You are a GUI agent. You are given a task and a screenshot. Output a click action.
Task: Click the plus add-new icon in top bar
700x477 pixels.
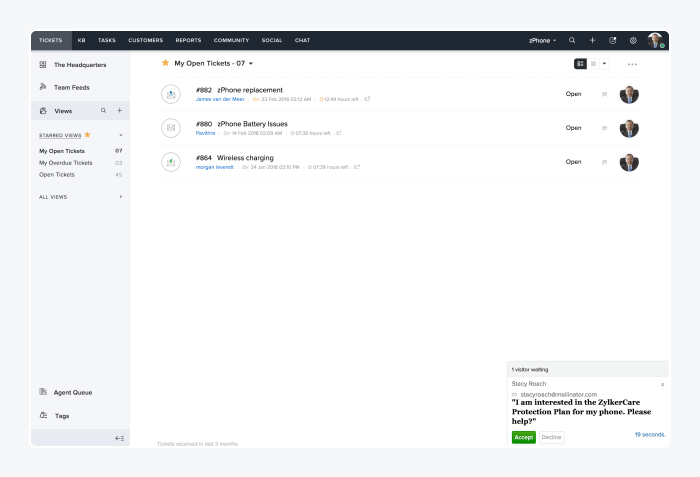coord(592,40)
